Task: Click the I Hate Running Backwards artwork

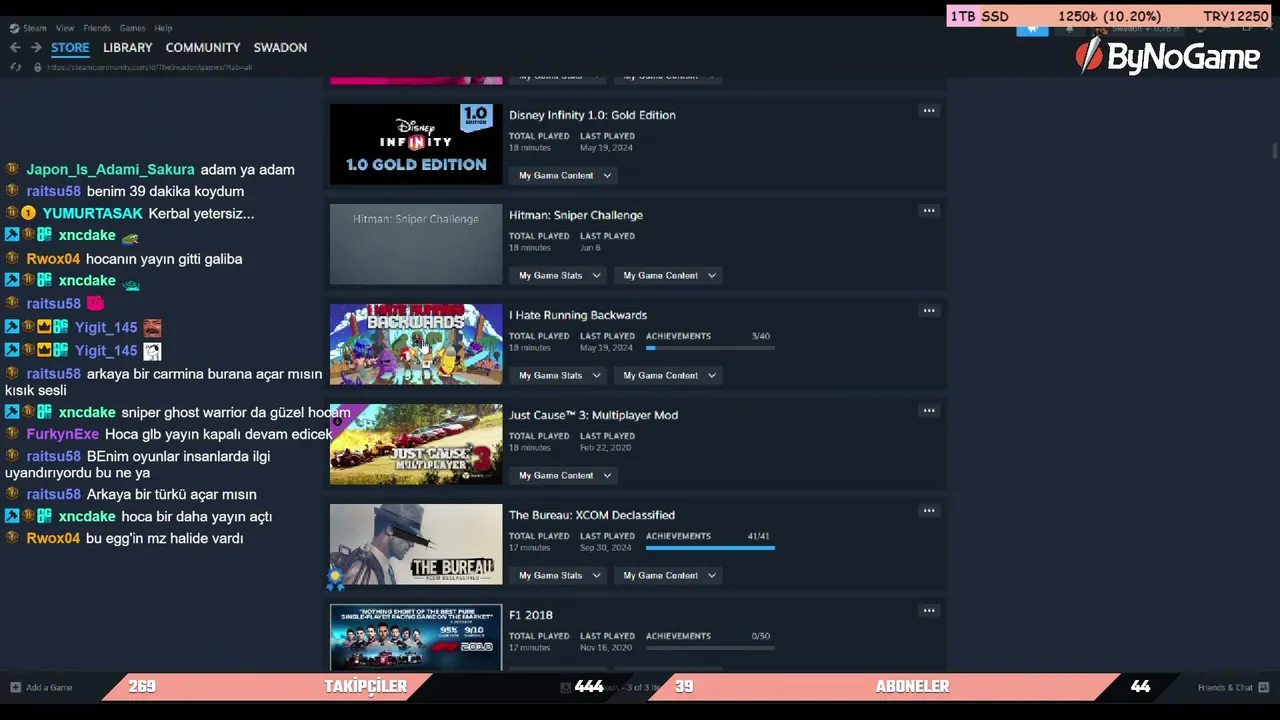Action: (416, 344)
